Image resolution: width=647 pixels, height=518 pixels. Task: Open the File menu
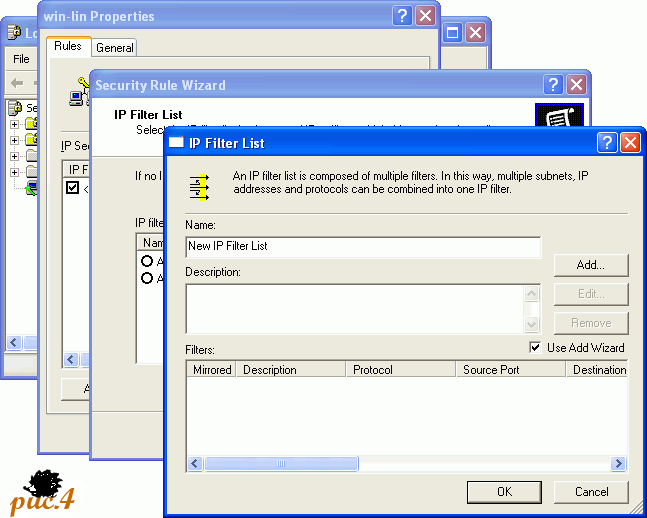[21, 59]
